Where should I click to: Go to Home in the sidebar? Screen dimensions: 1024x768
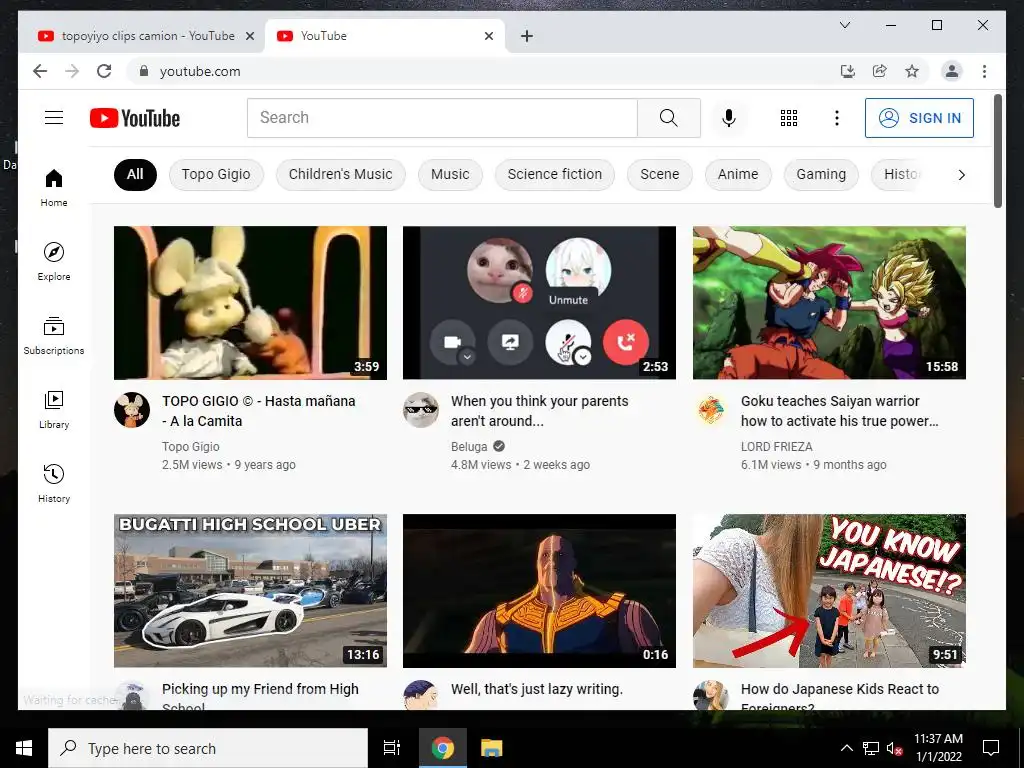[x=54, y=188]
